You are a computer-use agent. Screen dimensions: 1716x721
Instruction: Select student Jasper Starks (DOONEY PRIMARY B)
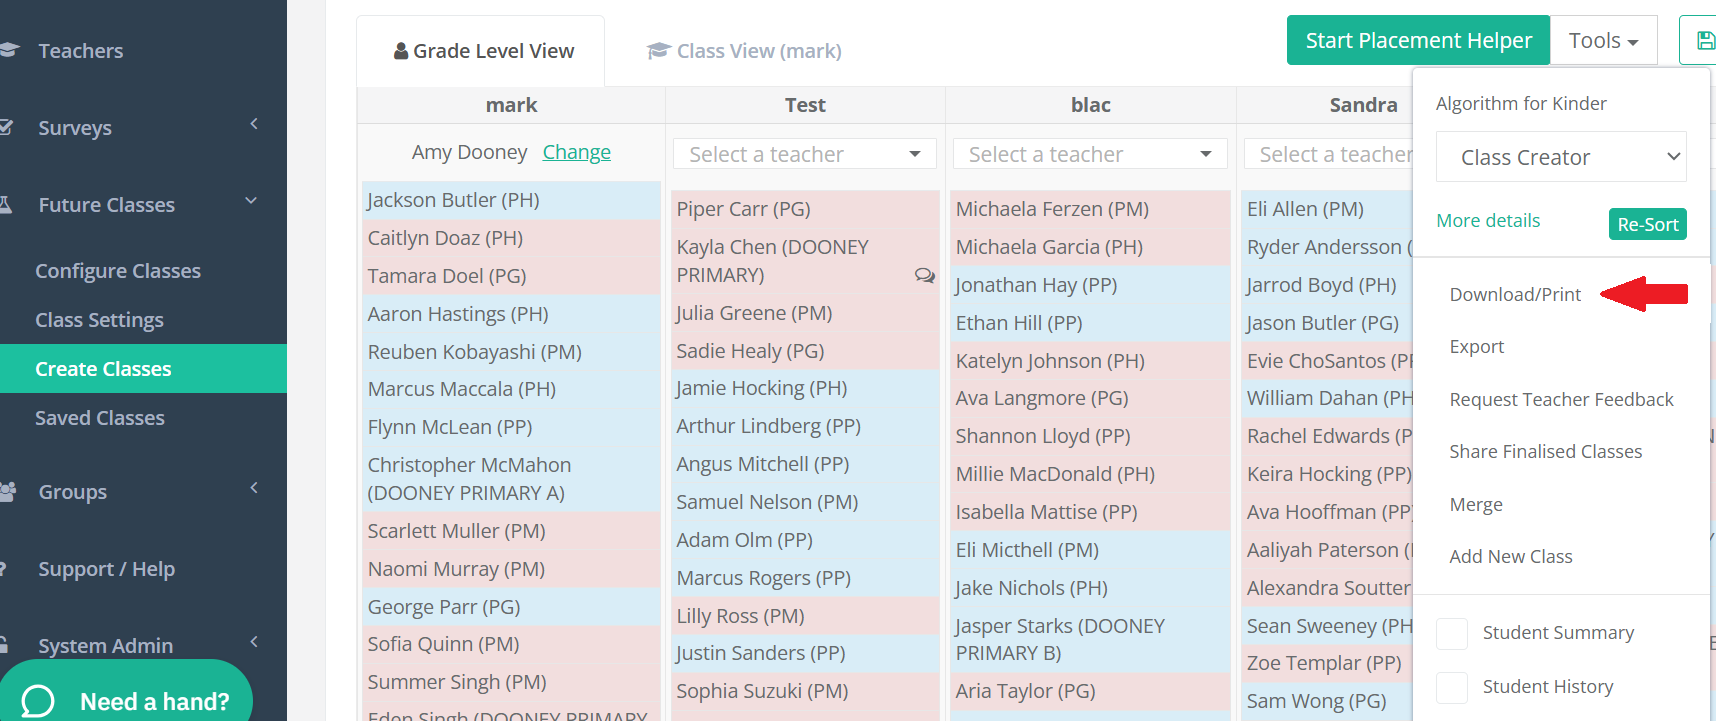coord(1090,639)
